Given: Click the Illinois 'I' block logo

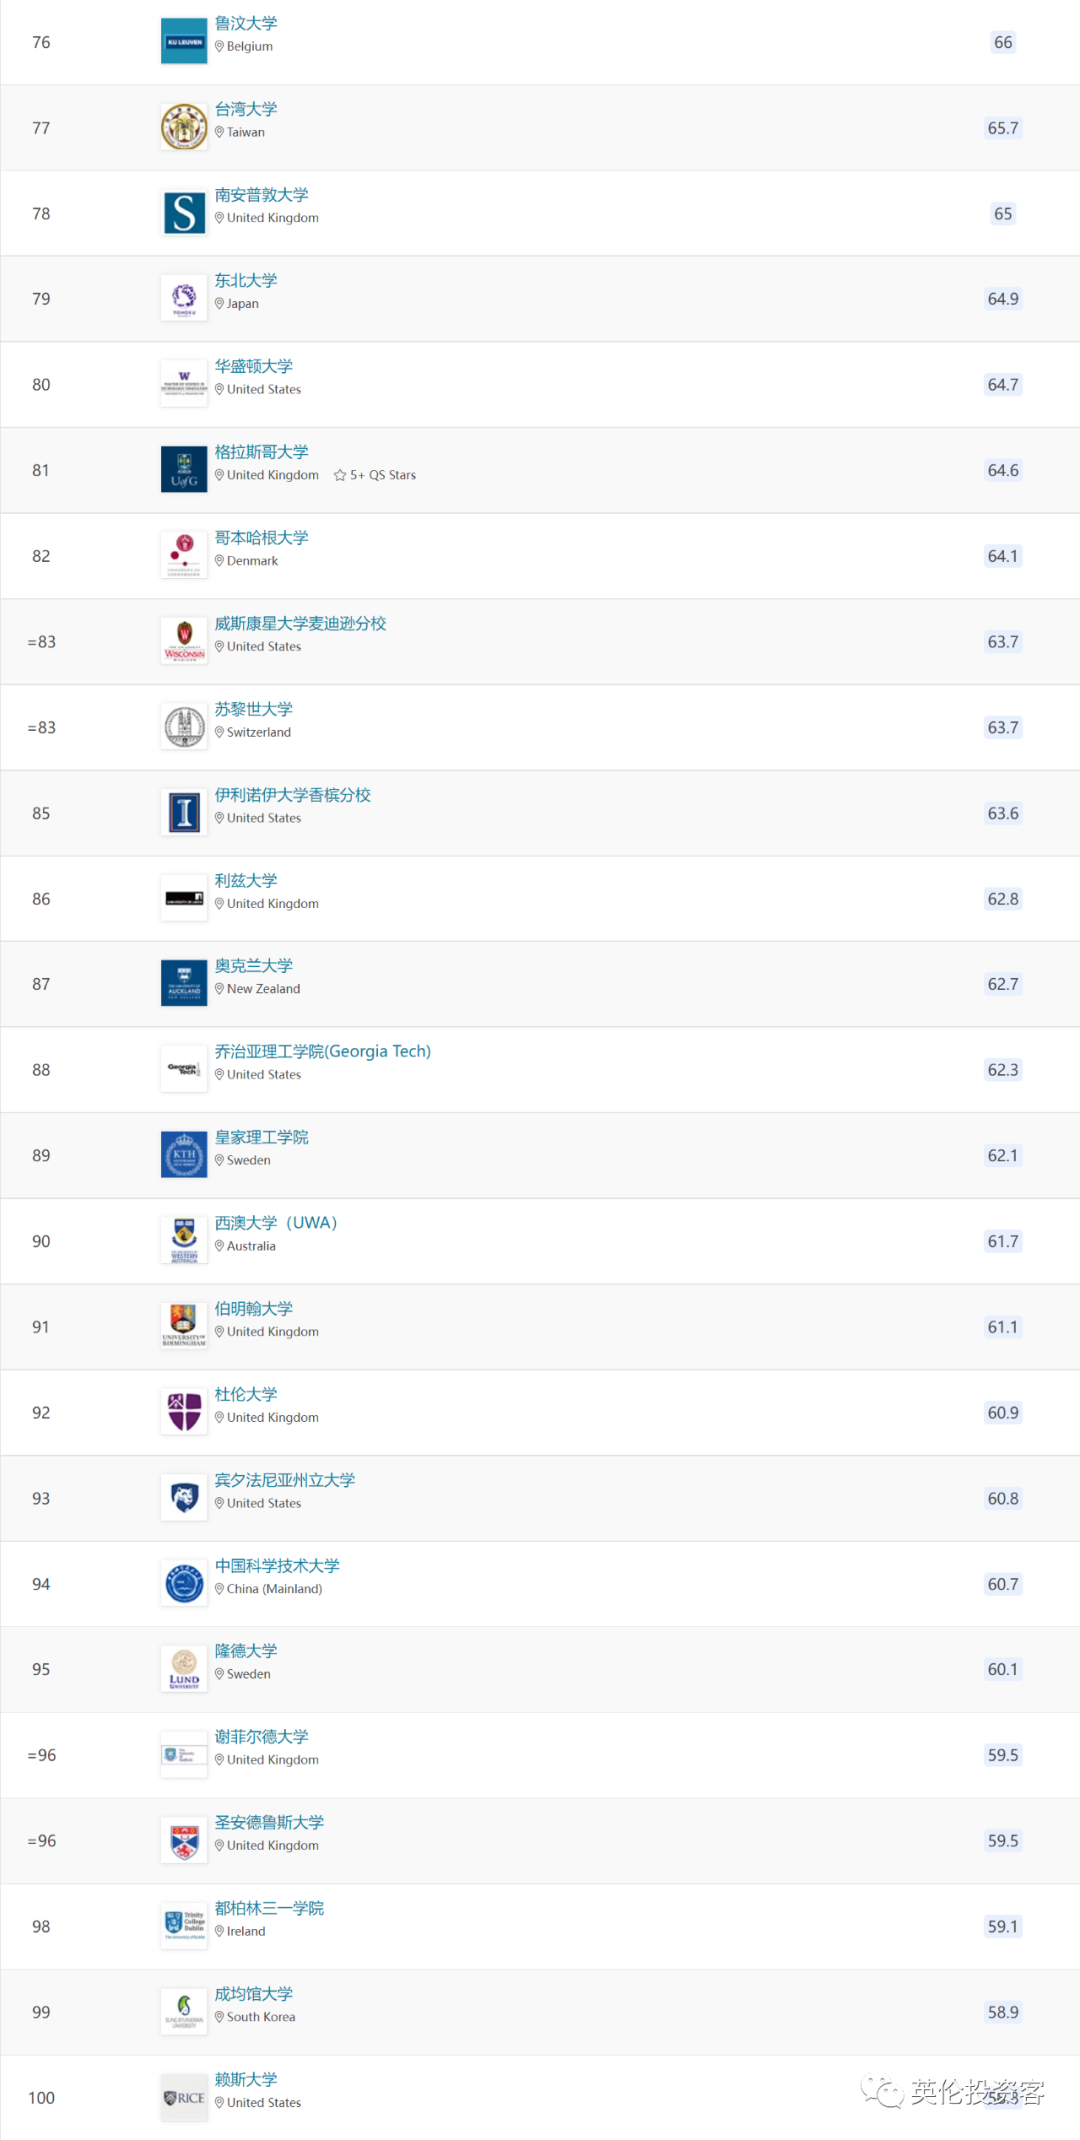Looking at the screenshot, I should point(184,813).
